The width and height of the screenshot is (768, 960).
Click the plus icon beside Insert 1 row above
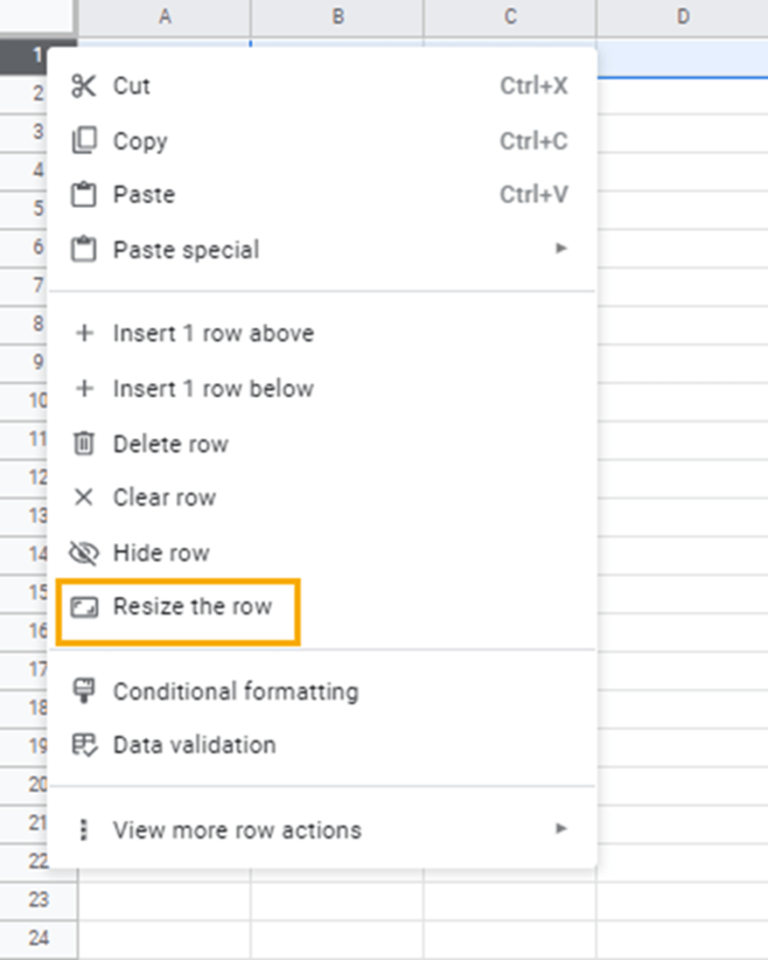pyautogui.click(x=86, y=333)
